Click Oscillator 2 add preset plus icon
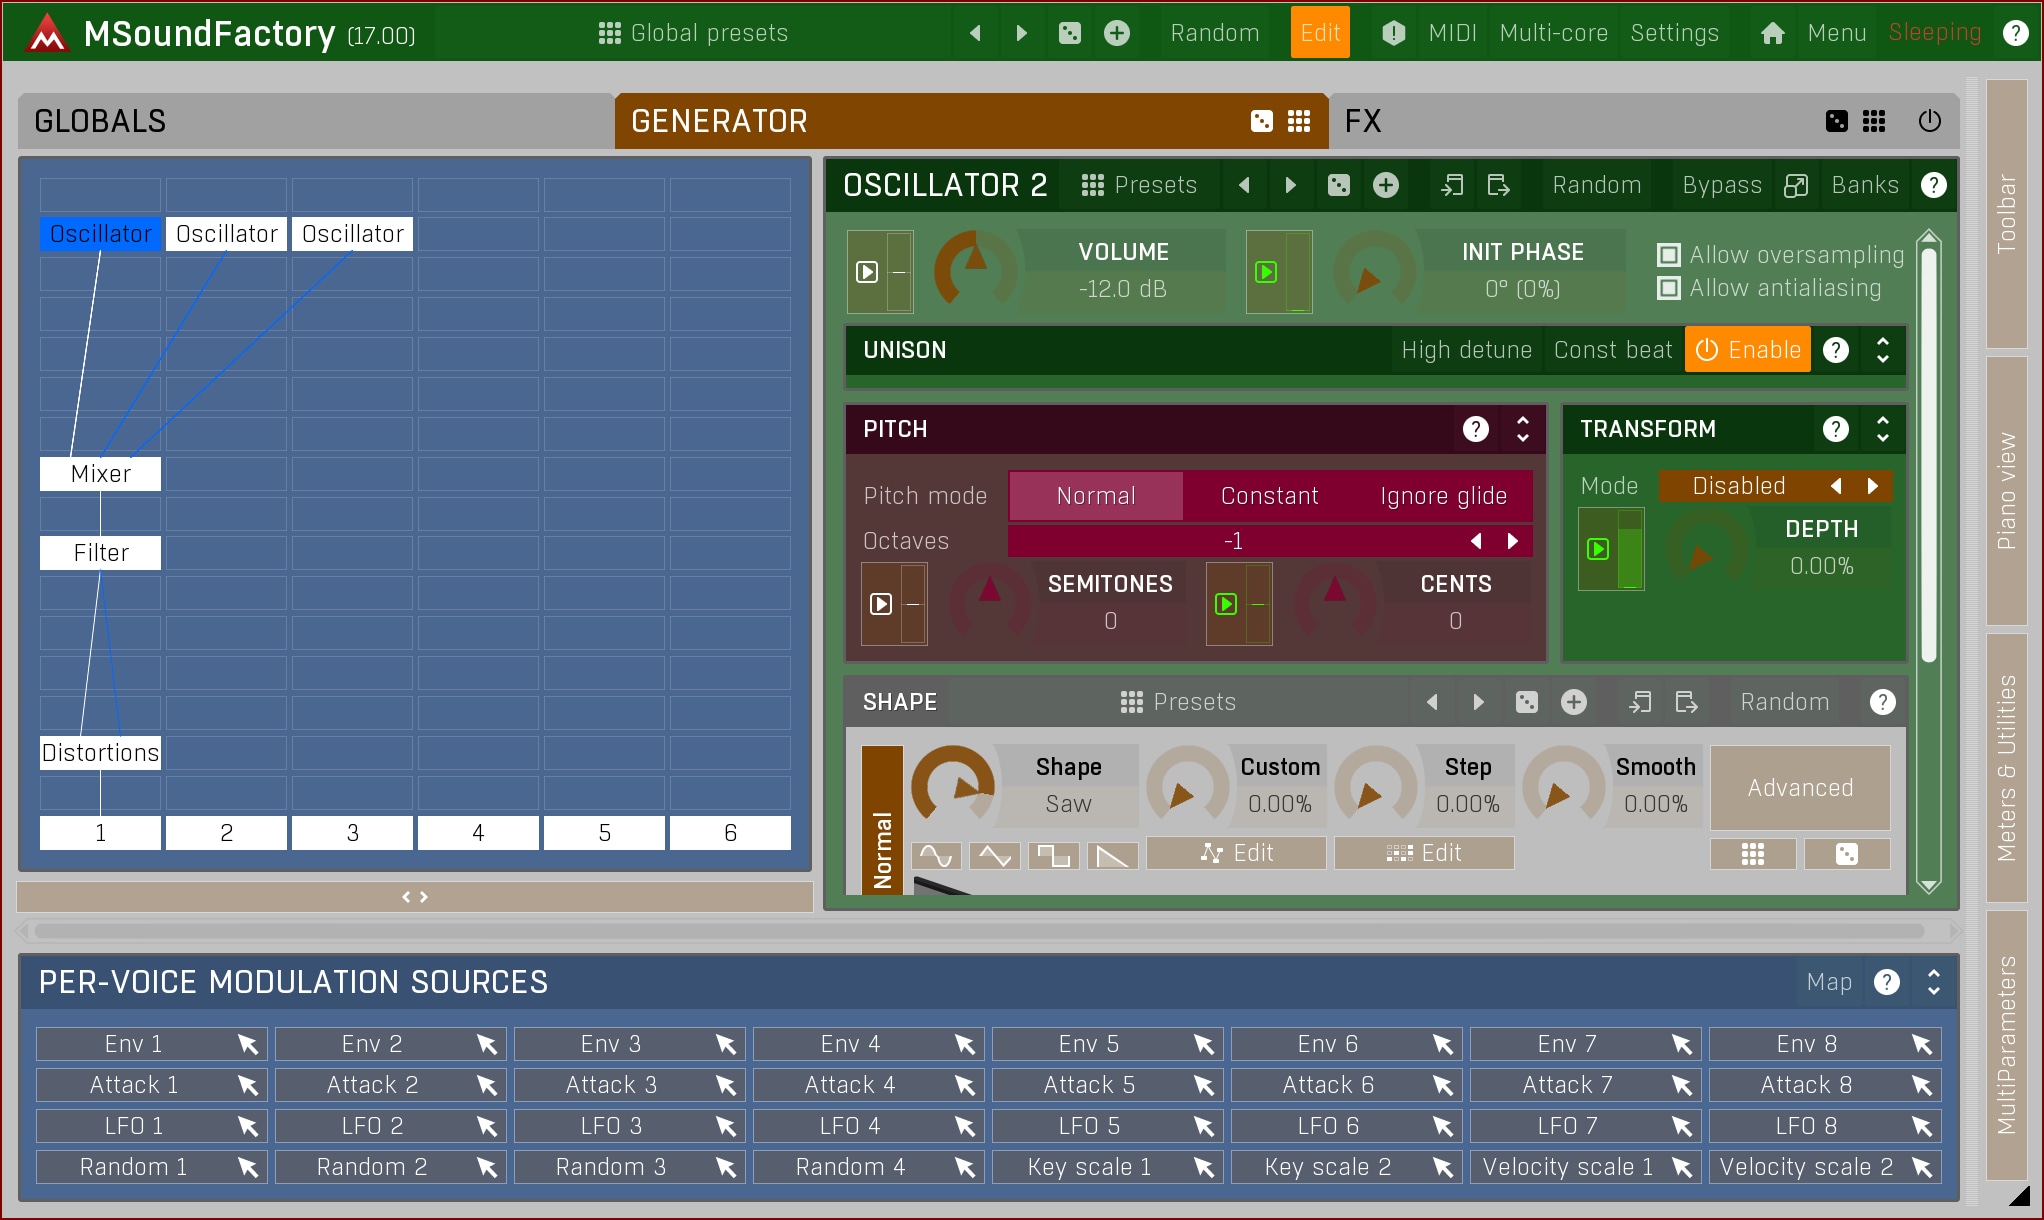Viewport: 2044px width, 1220px height. click(1385, 185)
